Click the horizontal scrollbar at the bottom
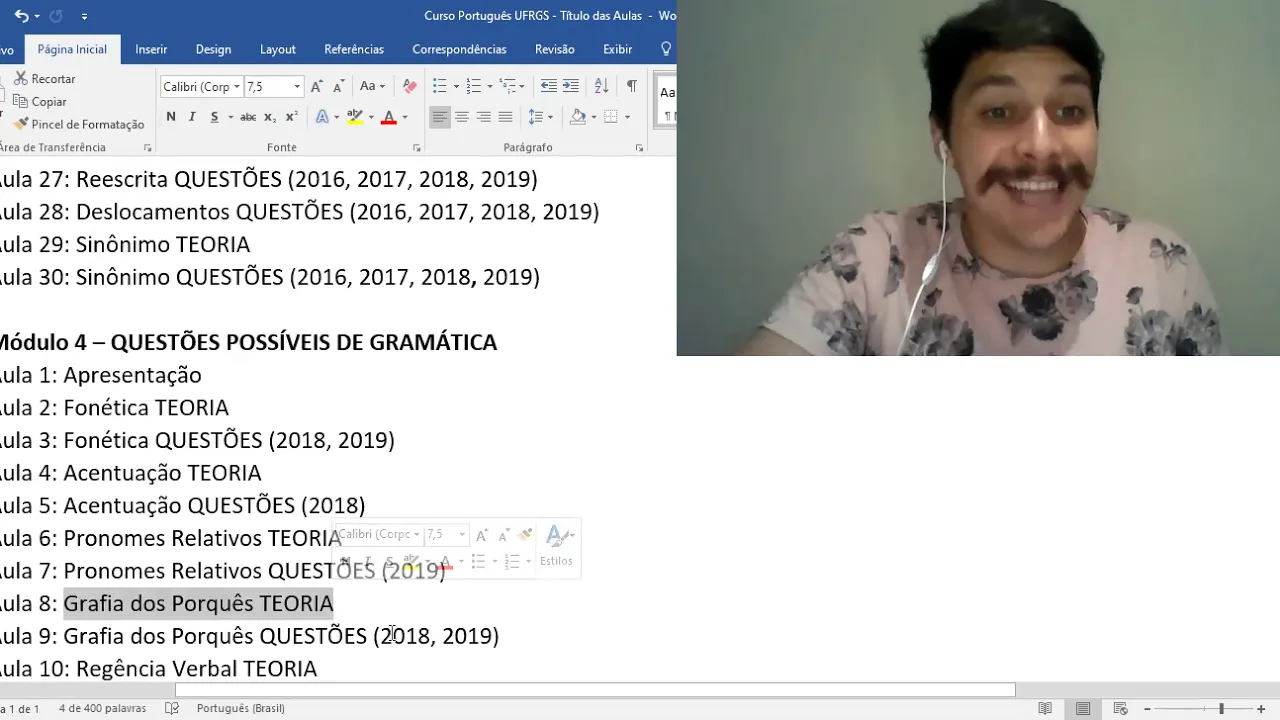 (595, 690)
